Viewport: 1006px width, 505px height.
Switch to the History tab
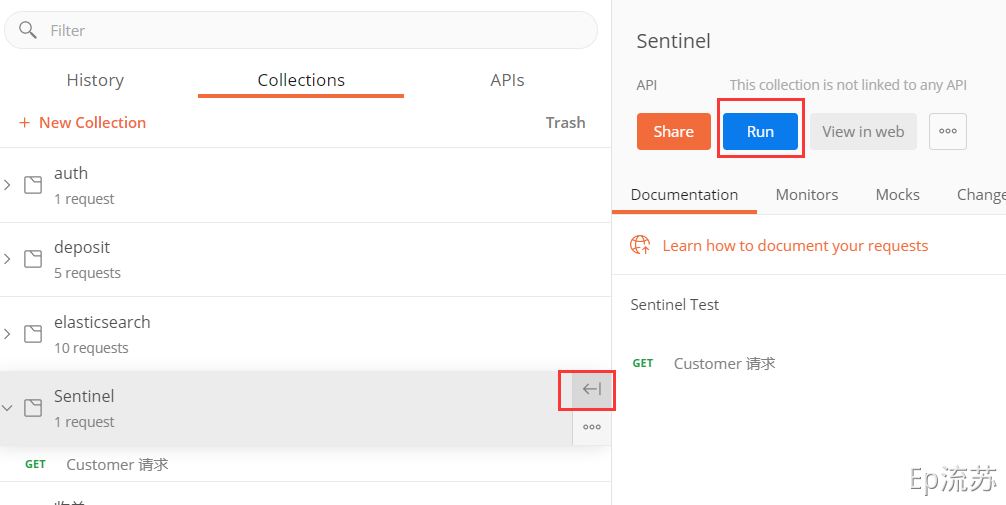point(95,80)
